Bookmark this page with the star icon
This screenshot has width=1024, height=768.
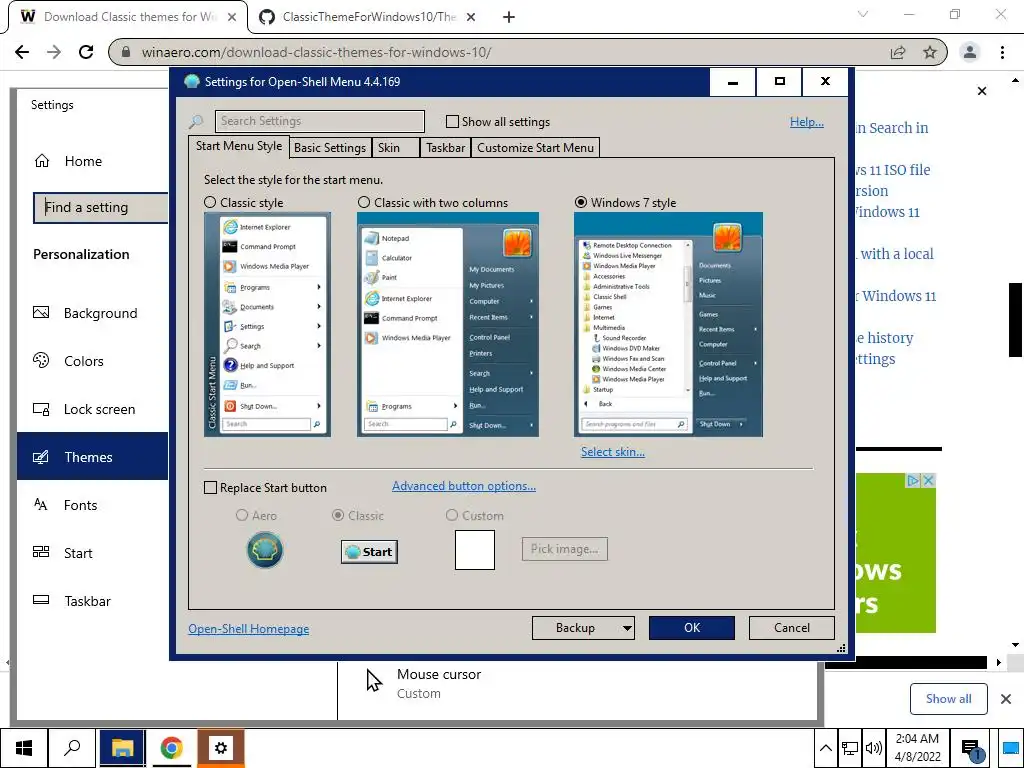[930, 52]
